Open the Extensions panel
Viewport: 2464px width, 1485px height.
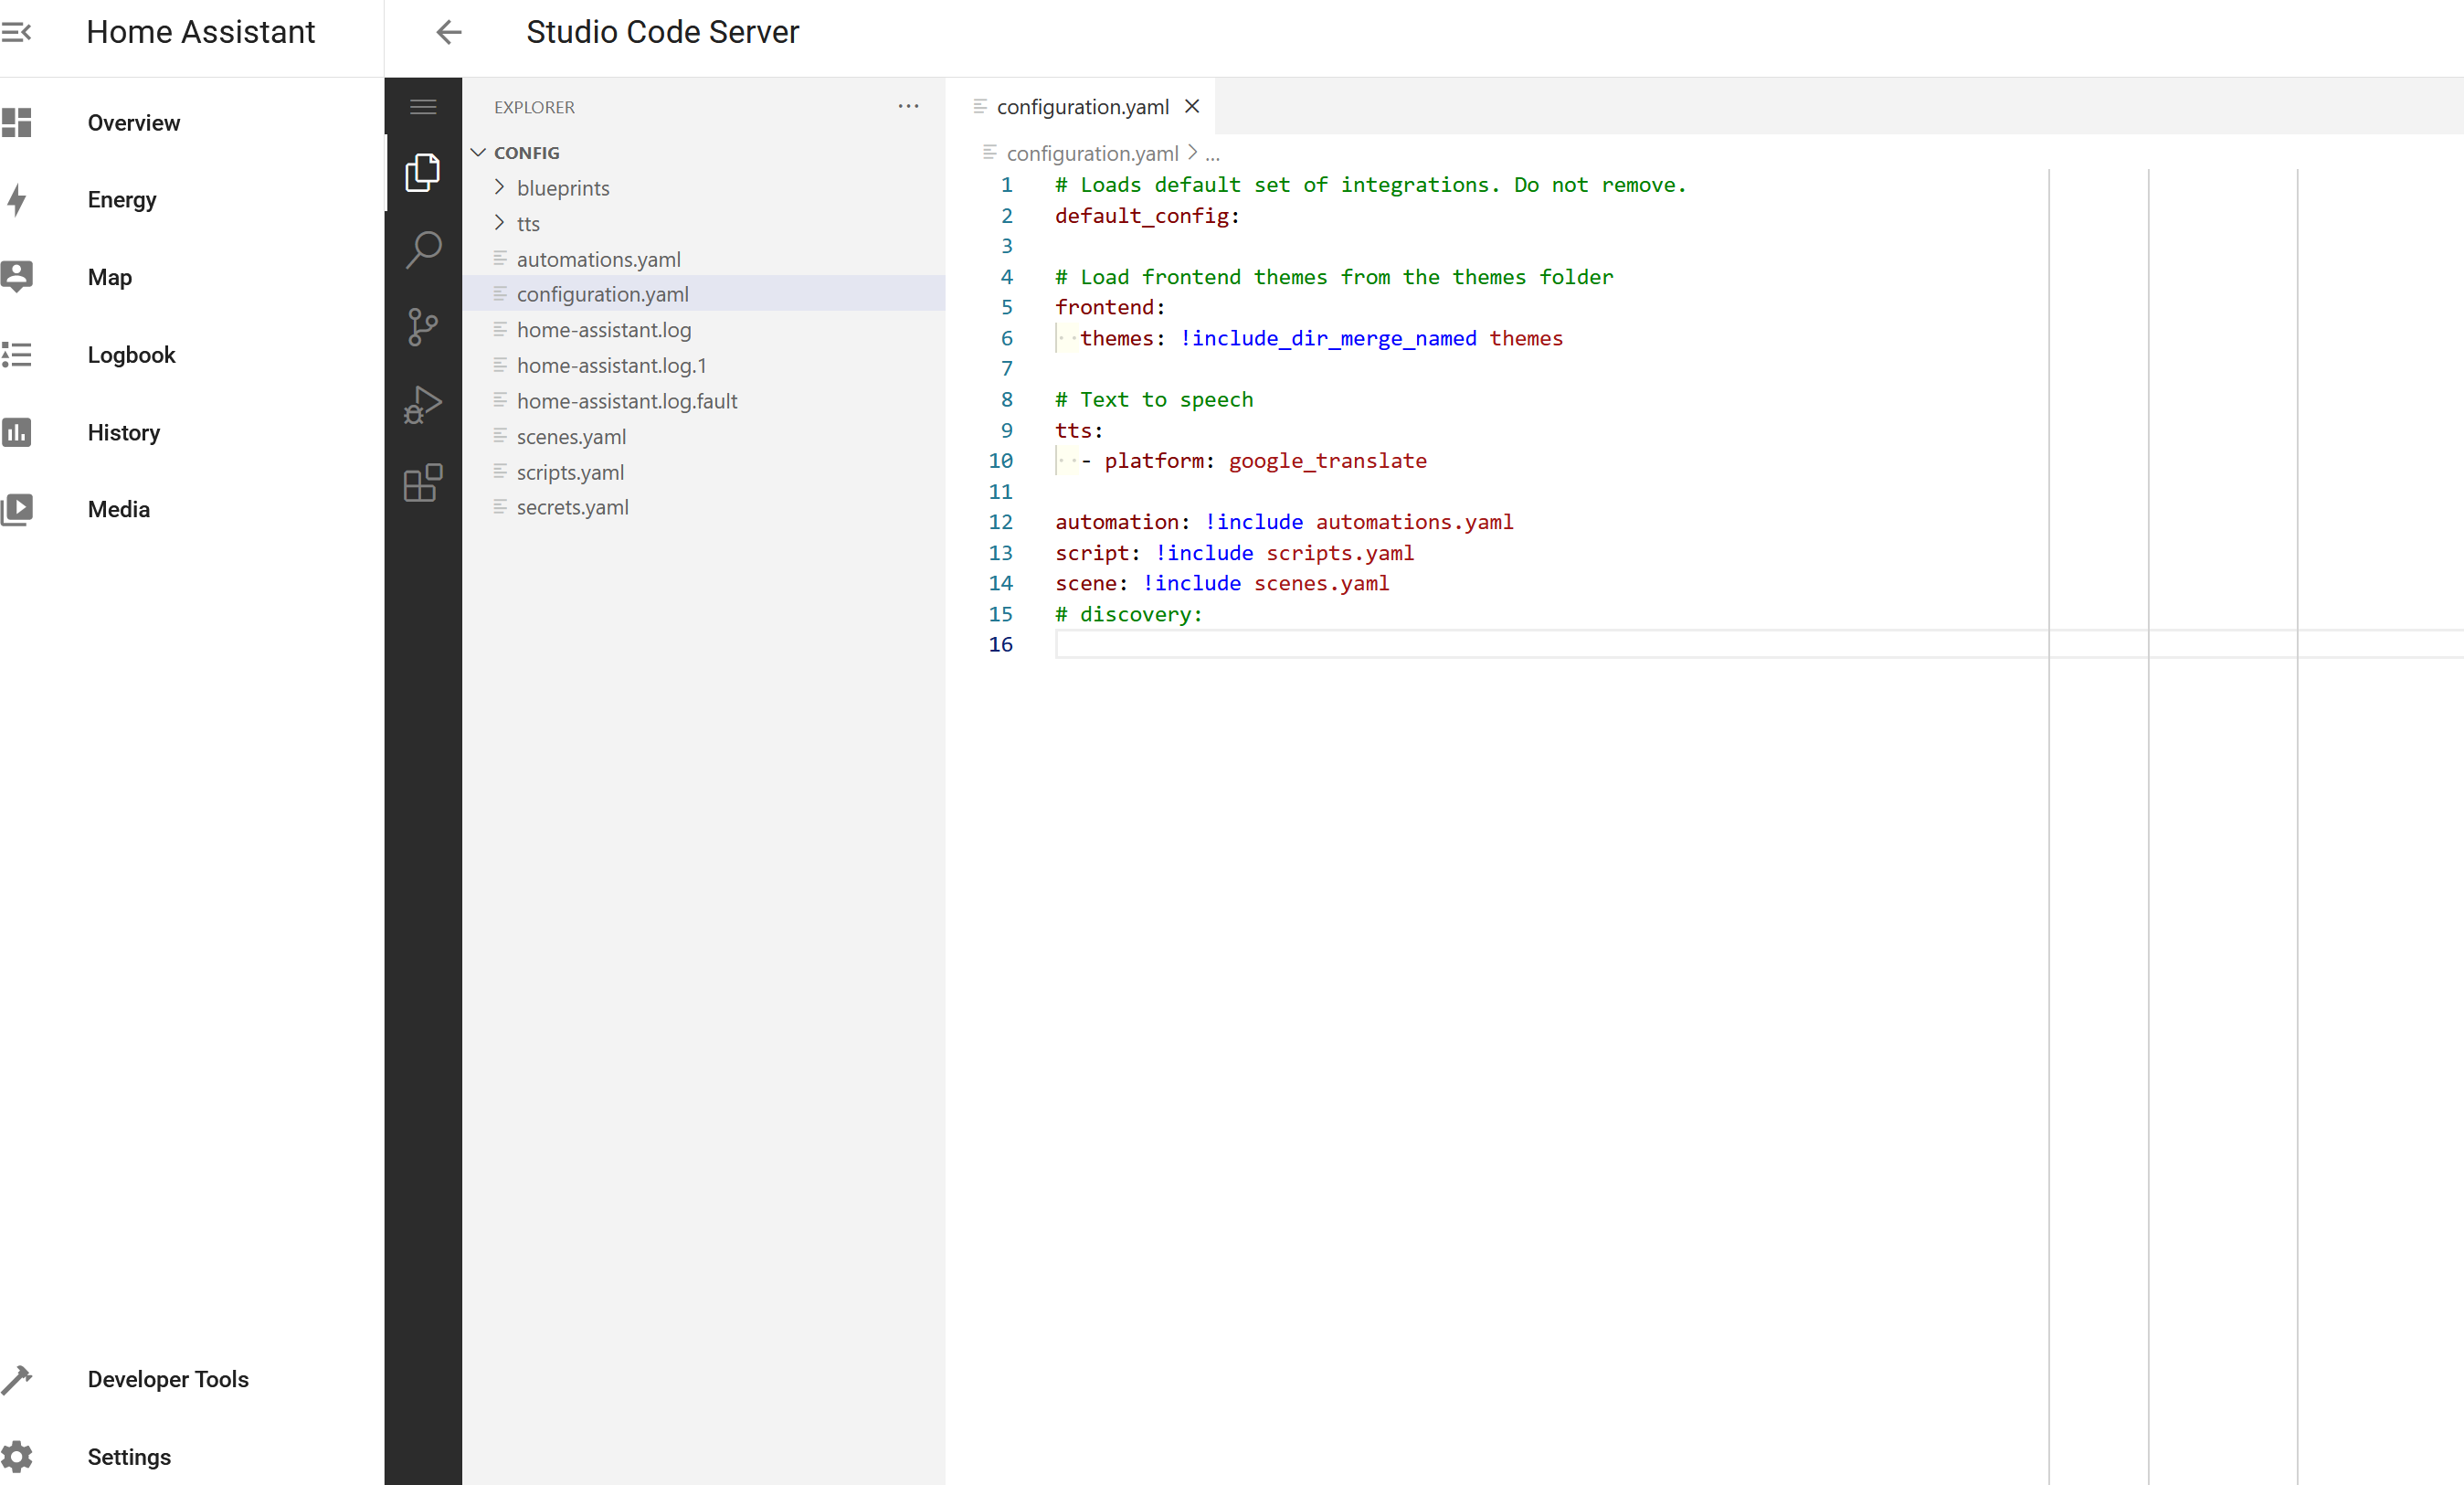423,483
